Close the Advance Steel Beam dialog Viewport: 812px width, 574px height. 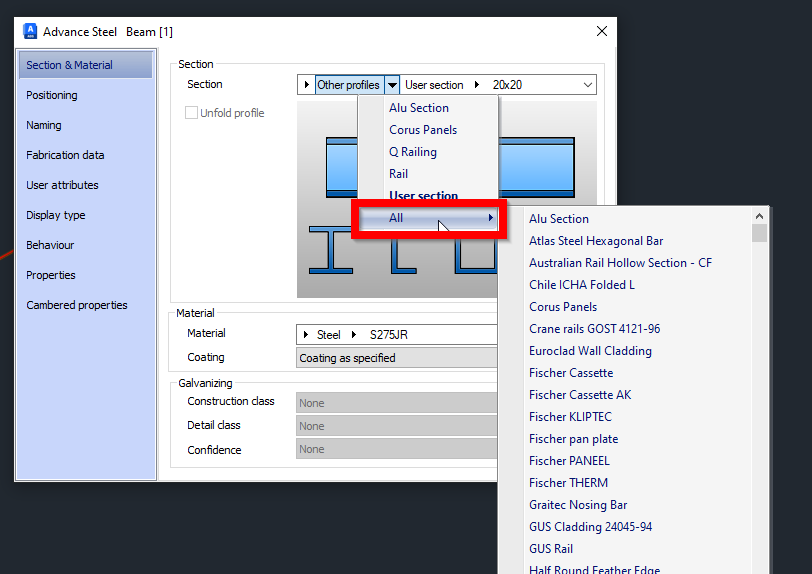pos(602,31)
